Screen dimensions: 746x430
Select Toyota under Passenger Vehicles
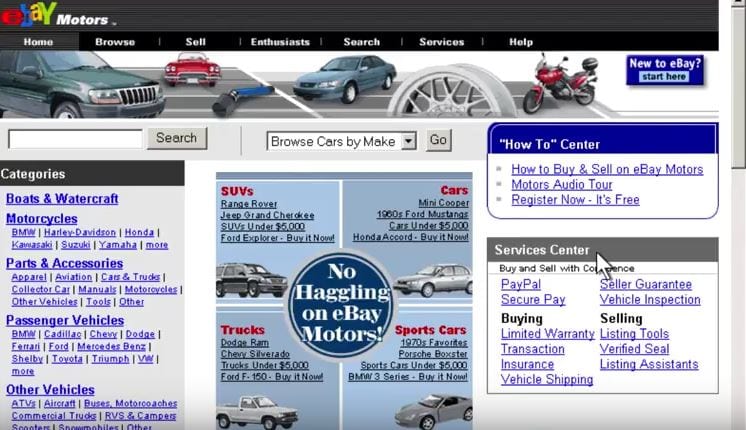(67, 359)
